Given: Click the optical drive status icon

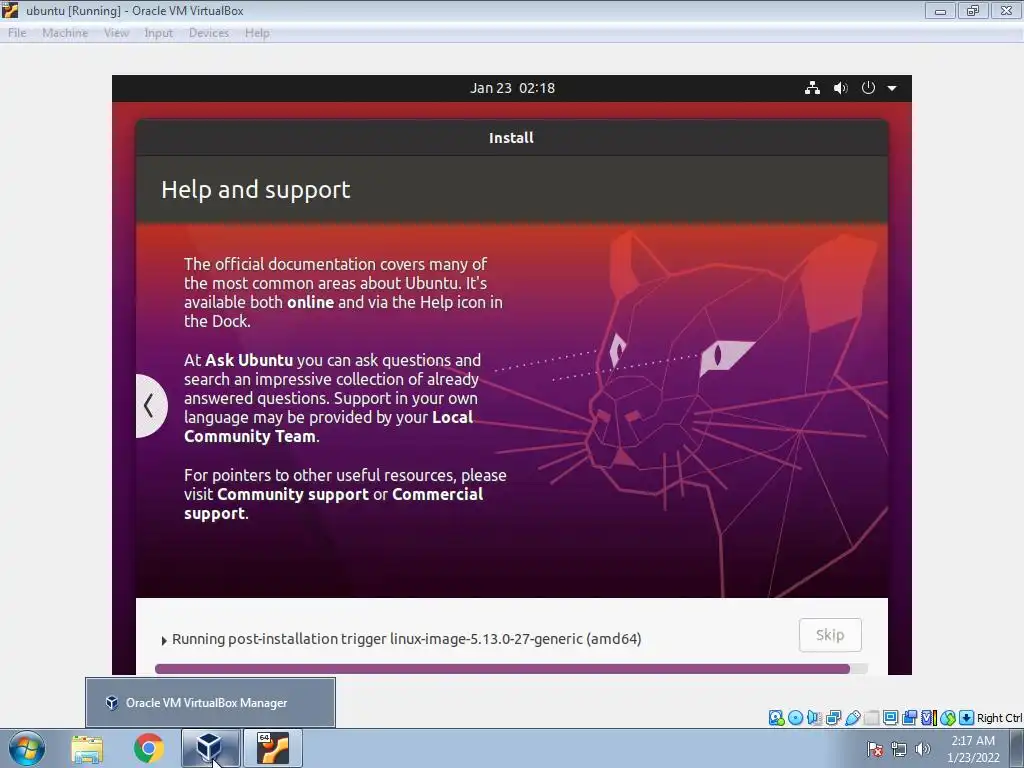Looking at the screenshot, I should [795, 718].
